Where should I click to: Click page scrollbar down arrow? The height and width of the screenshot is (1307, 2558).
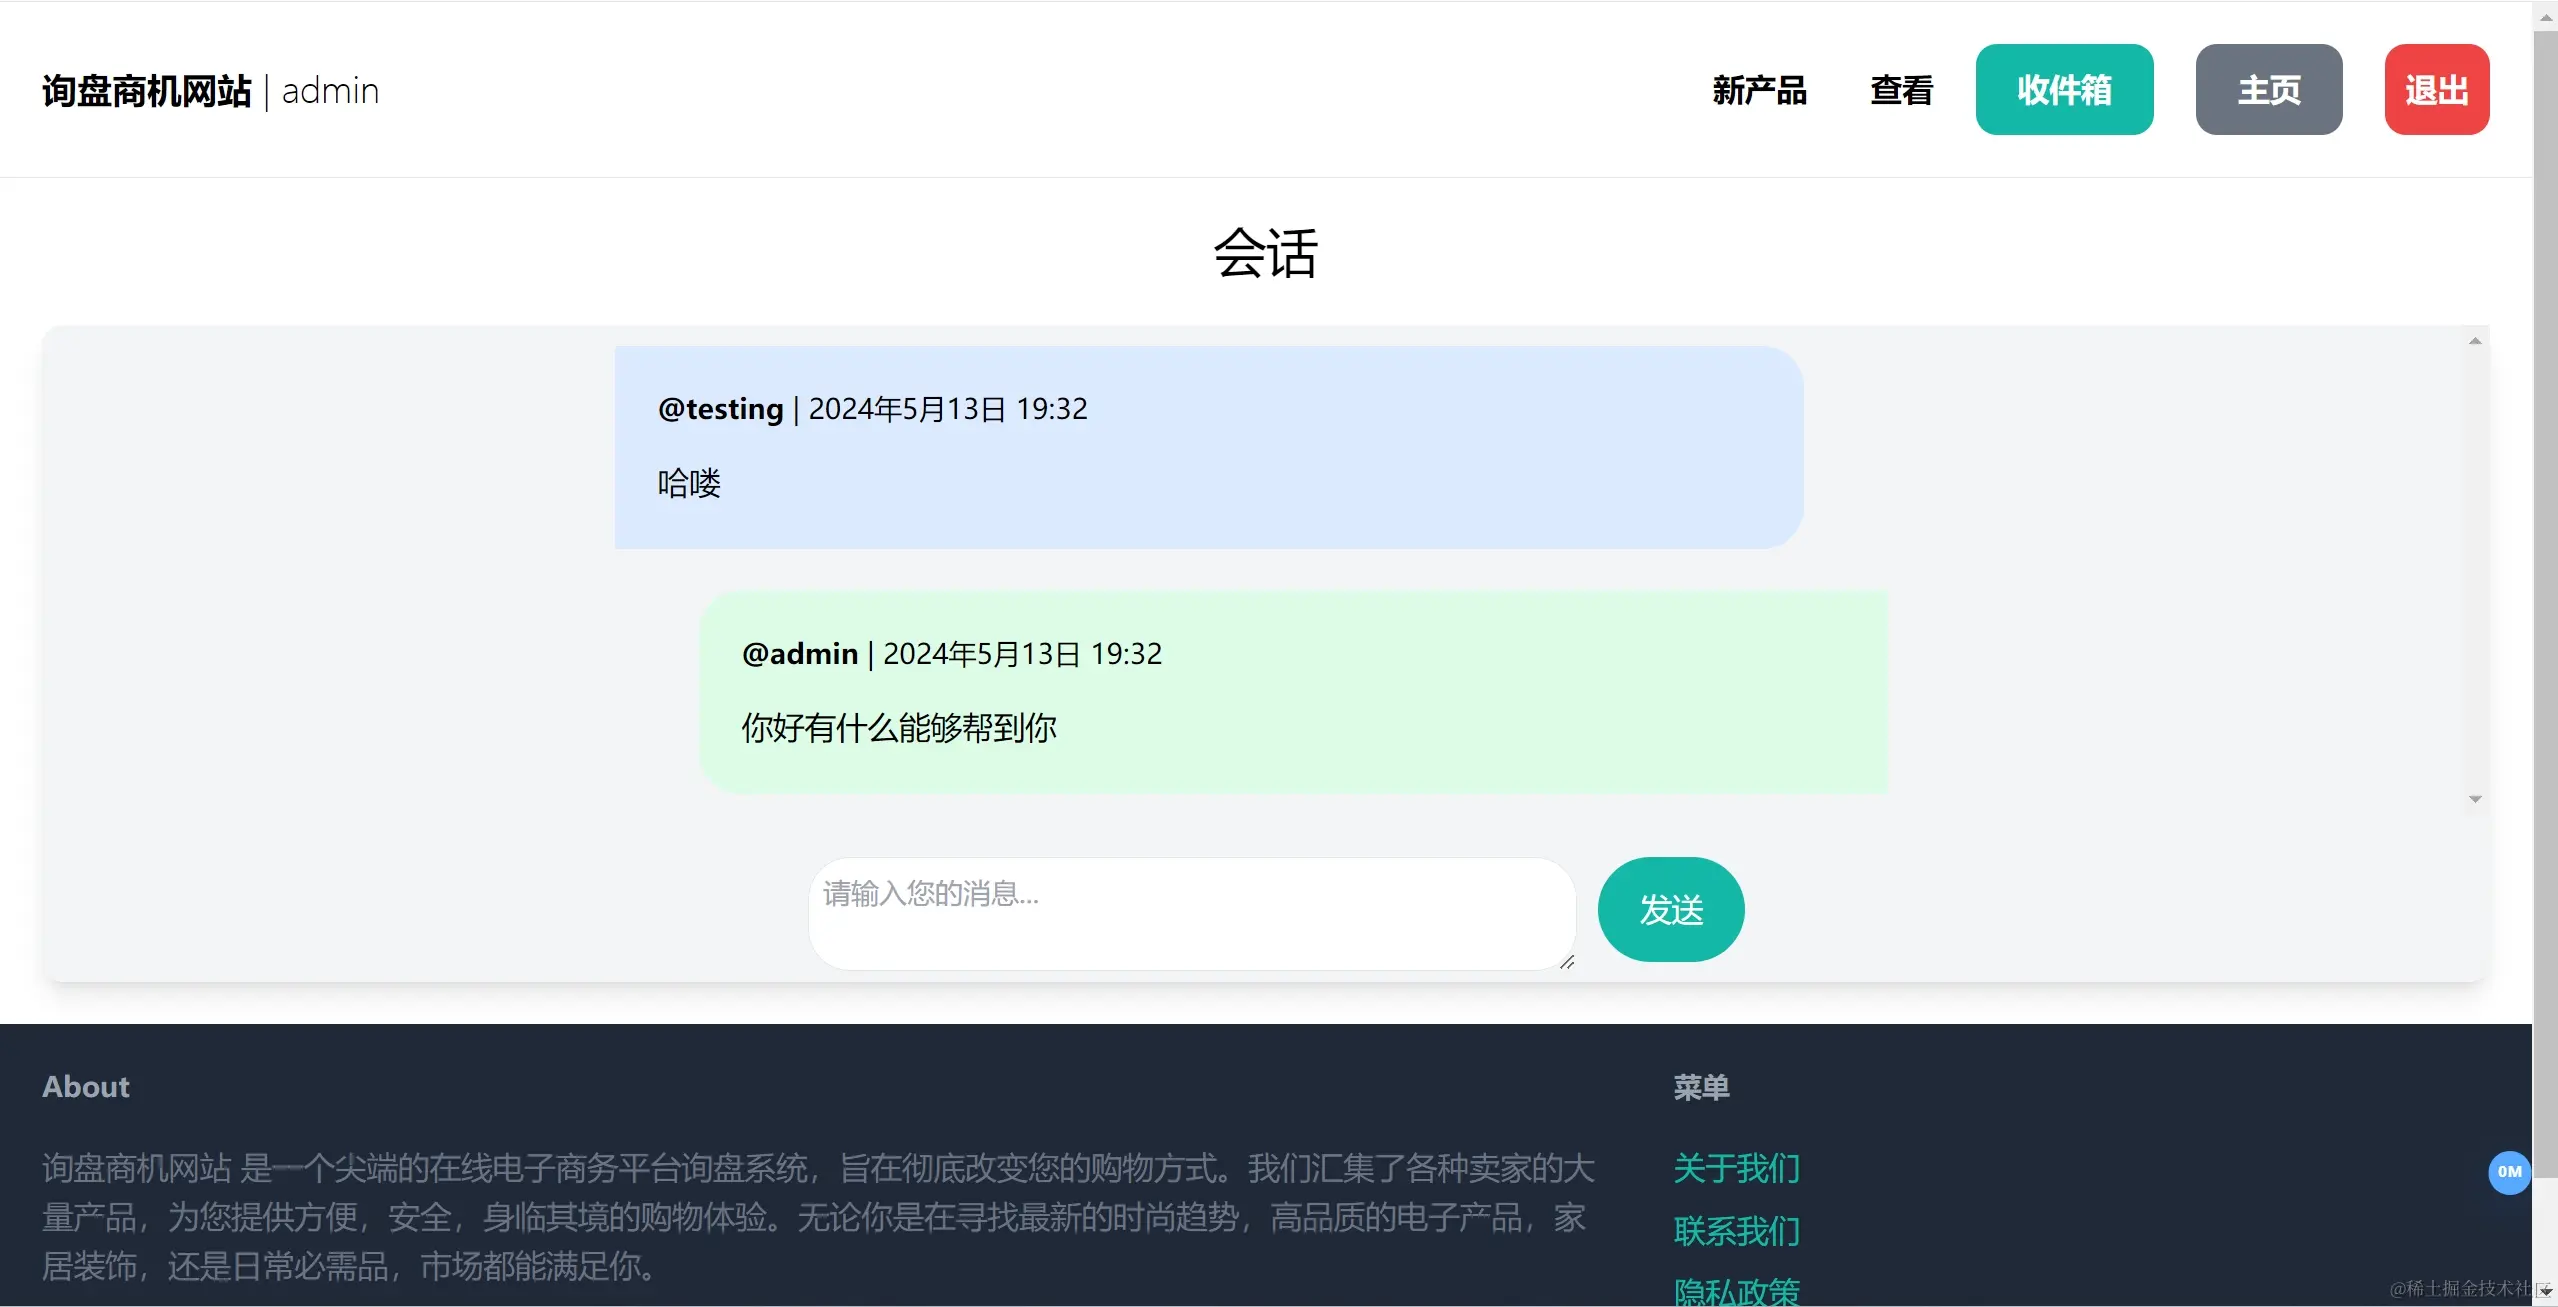point(2546,1292)
